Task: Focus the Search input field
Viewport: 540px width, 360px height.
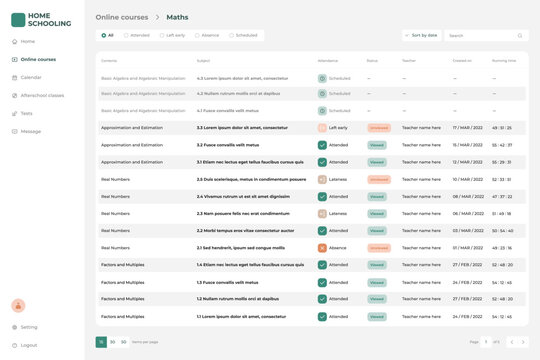Action: 486,35
